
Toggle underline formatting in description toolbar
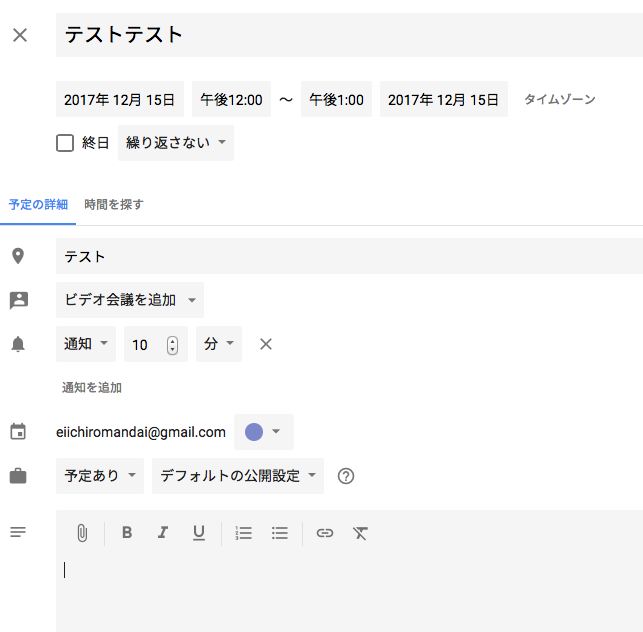(x=199, y=533)
